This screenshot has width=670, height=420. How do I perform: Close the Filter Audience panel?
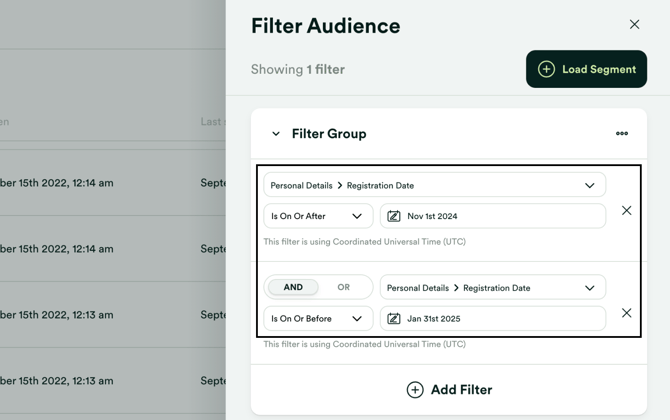[634, 24]
